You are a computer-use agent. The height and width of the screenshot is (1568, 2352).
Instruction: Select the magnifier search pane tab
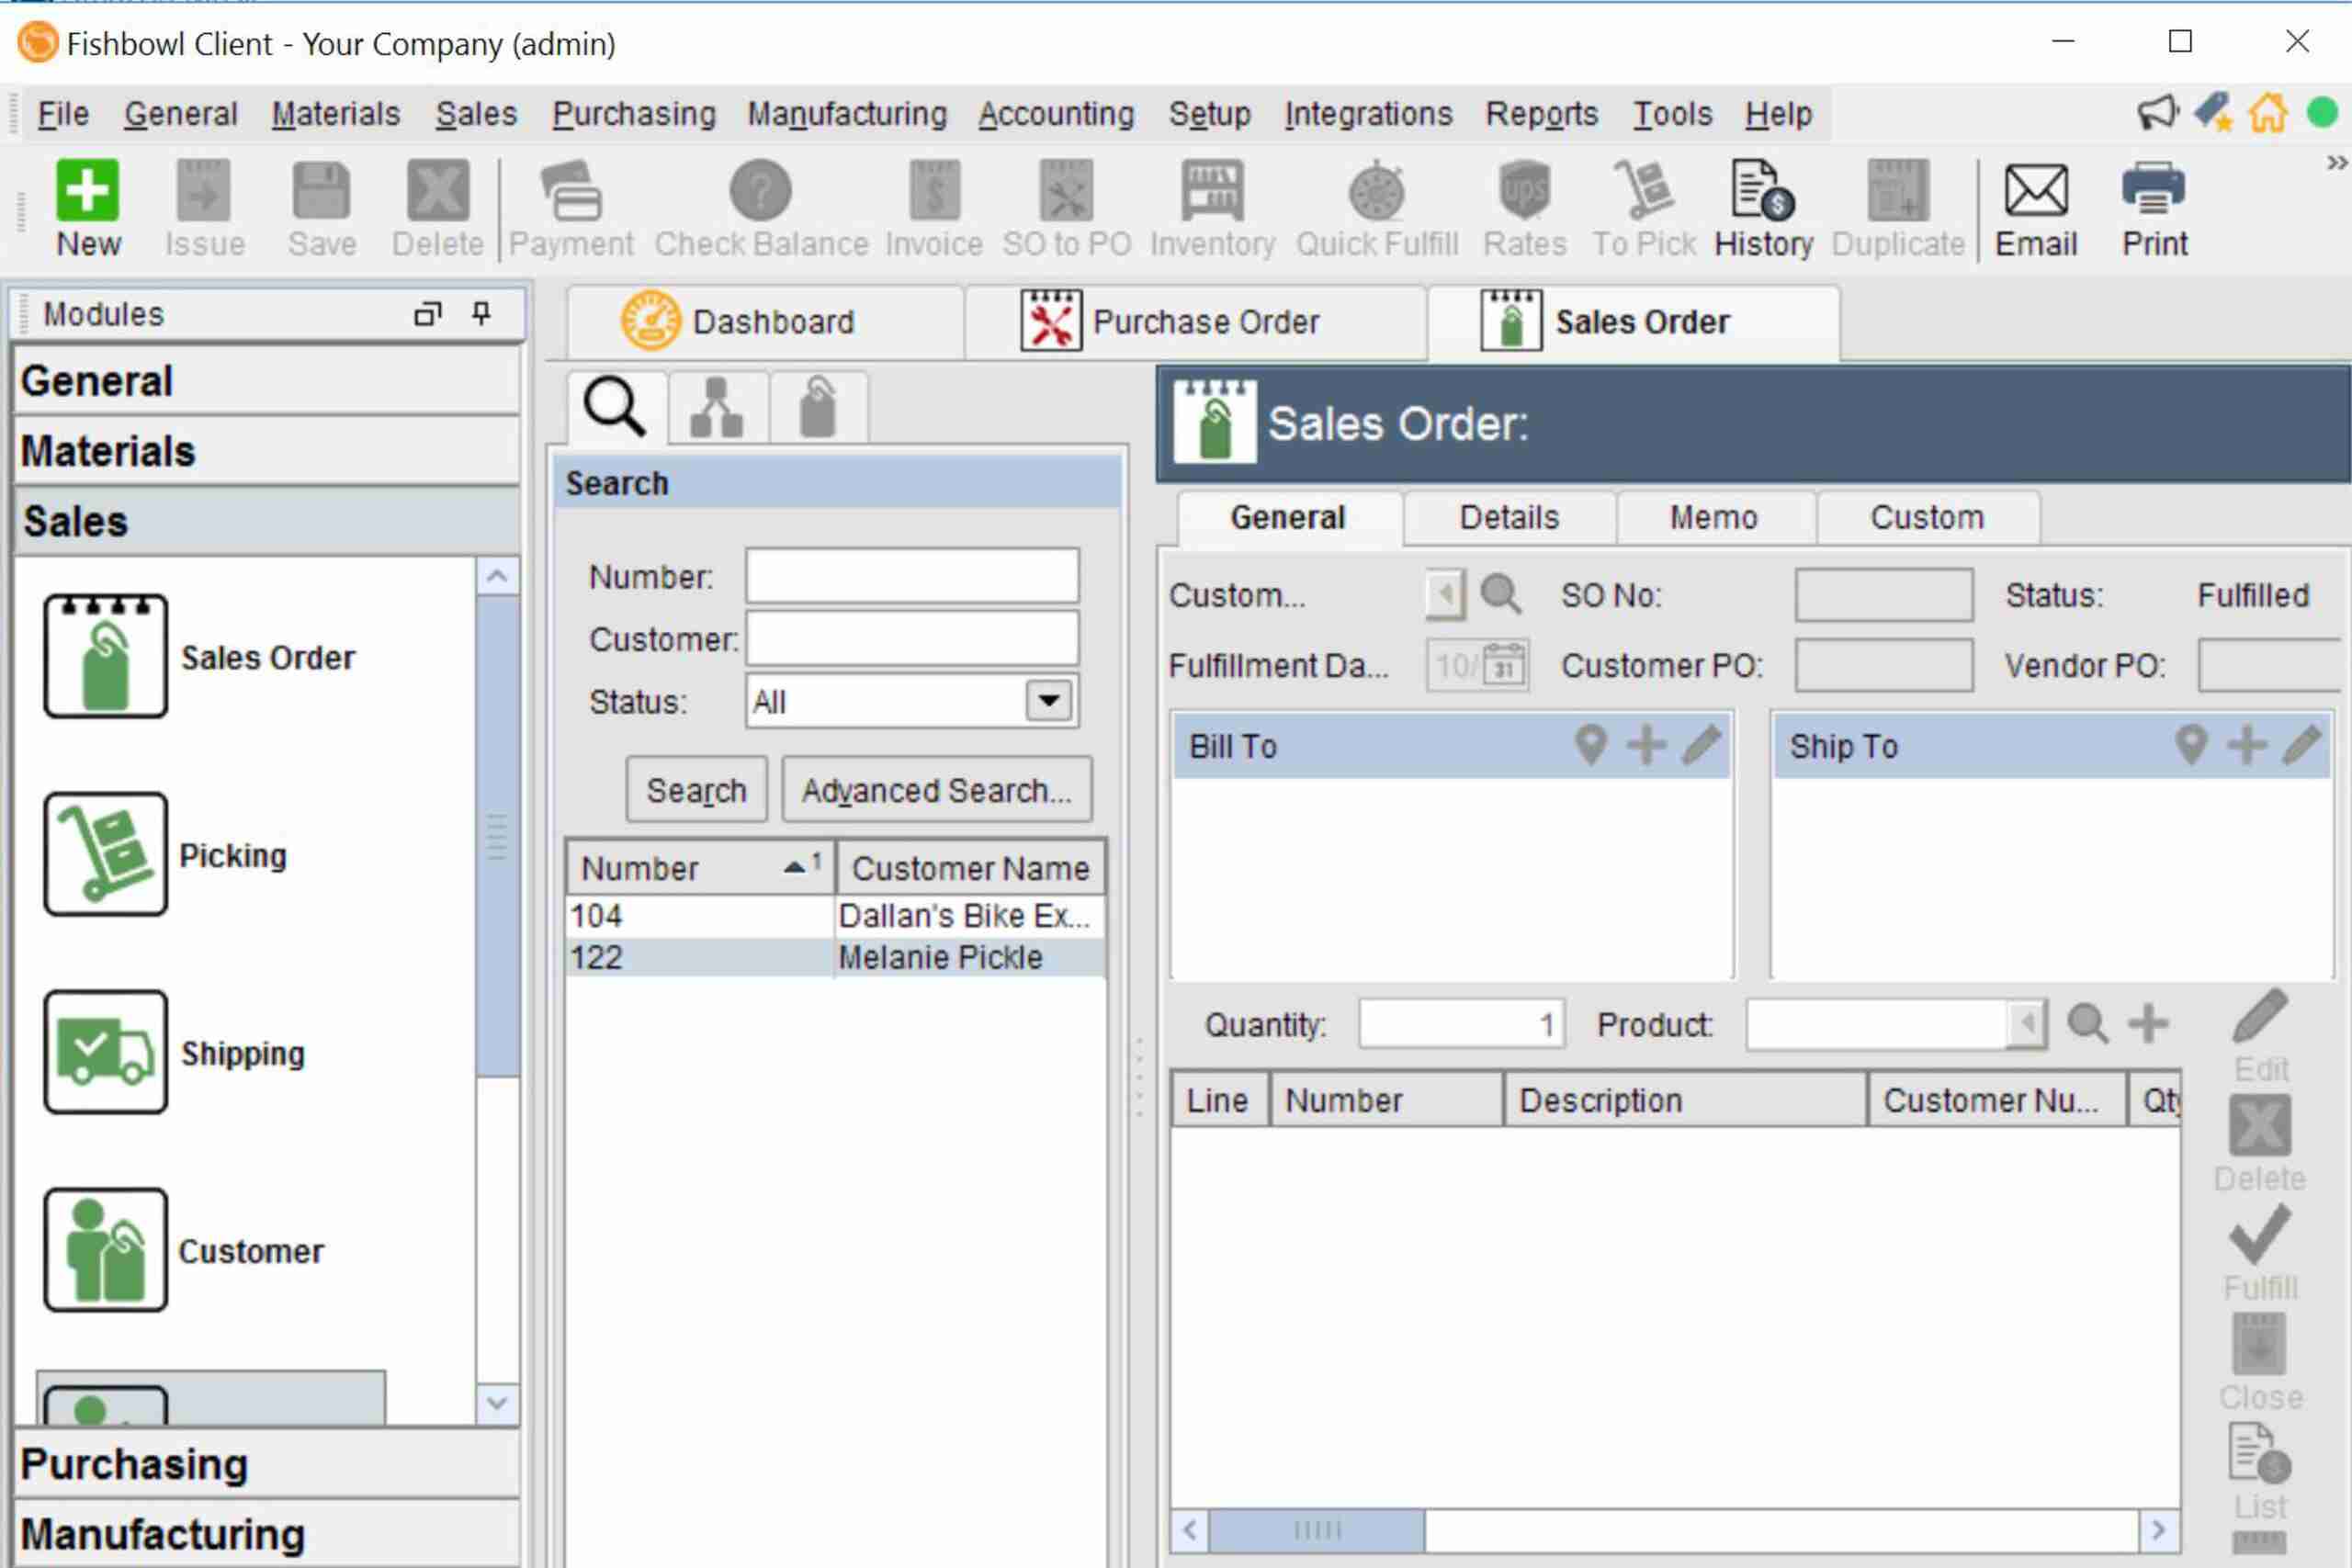click(616, 407)
